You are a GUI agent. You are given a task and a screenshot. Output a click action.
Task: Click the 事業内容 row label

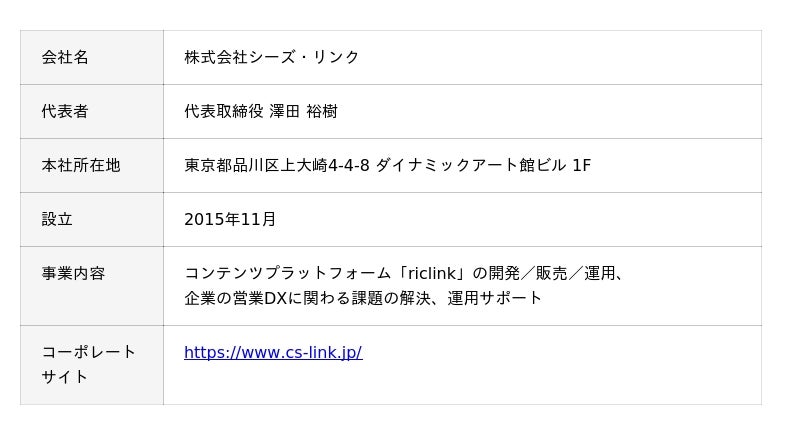[73, 273]
